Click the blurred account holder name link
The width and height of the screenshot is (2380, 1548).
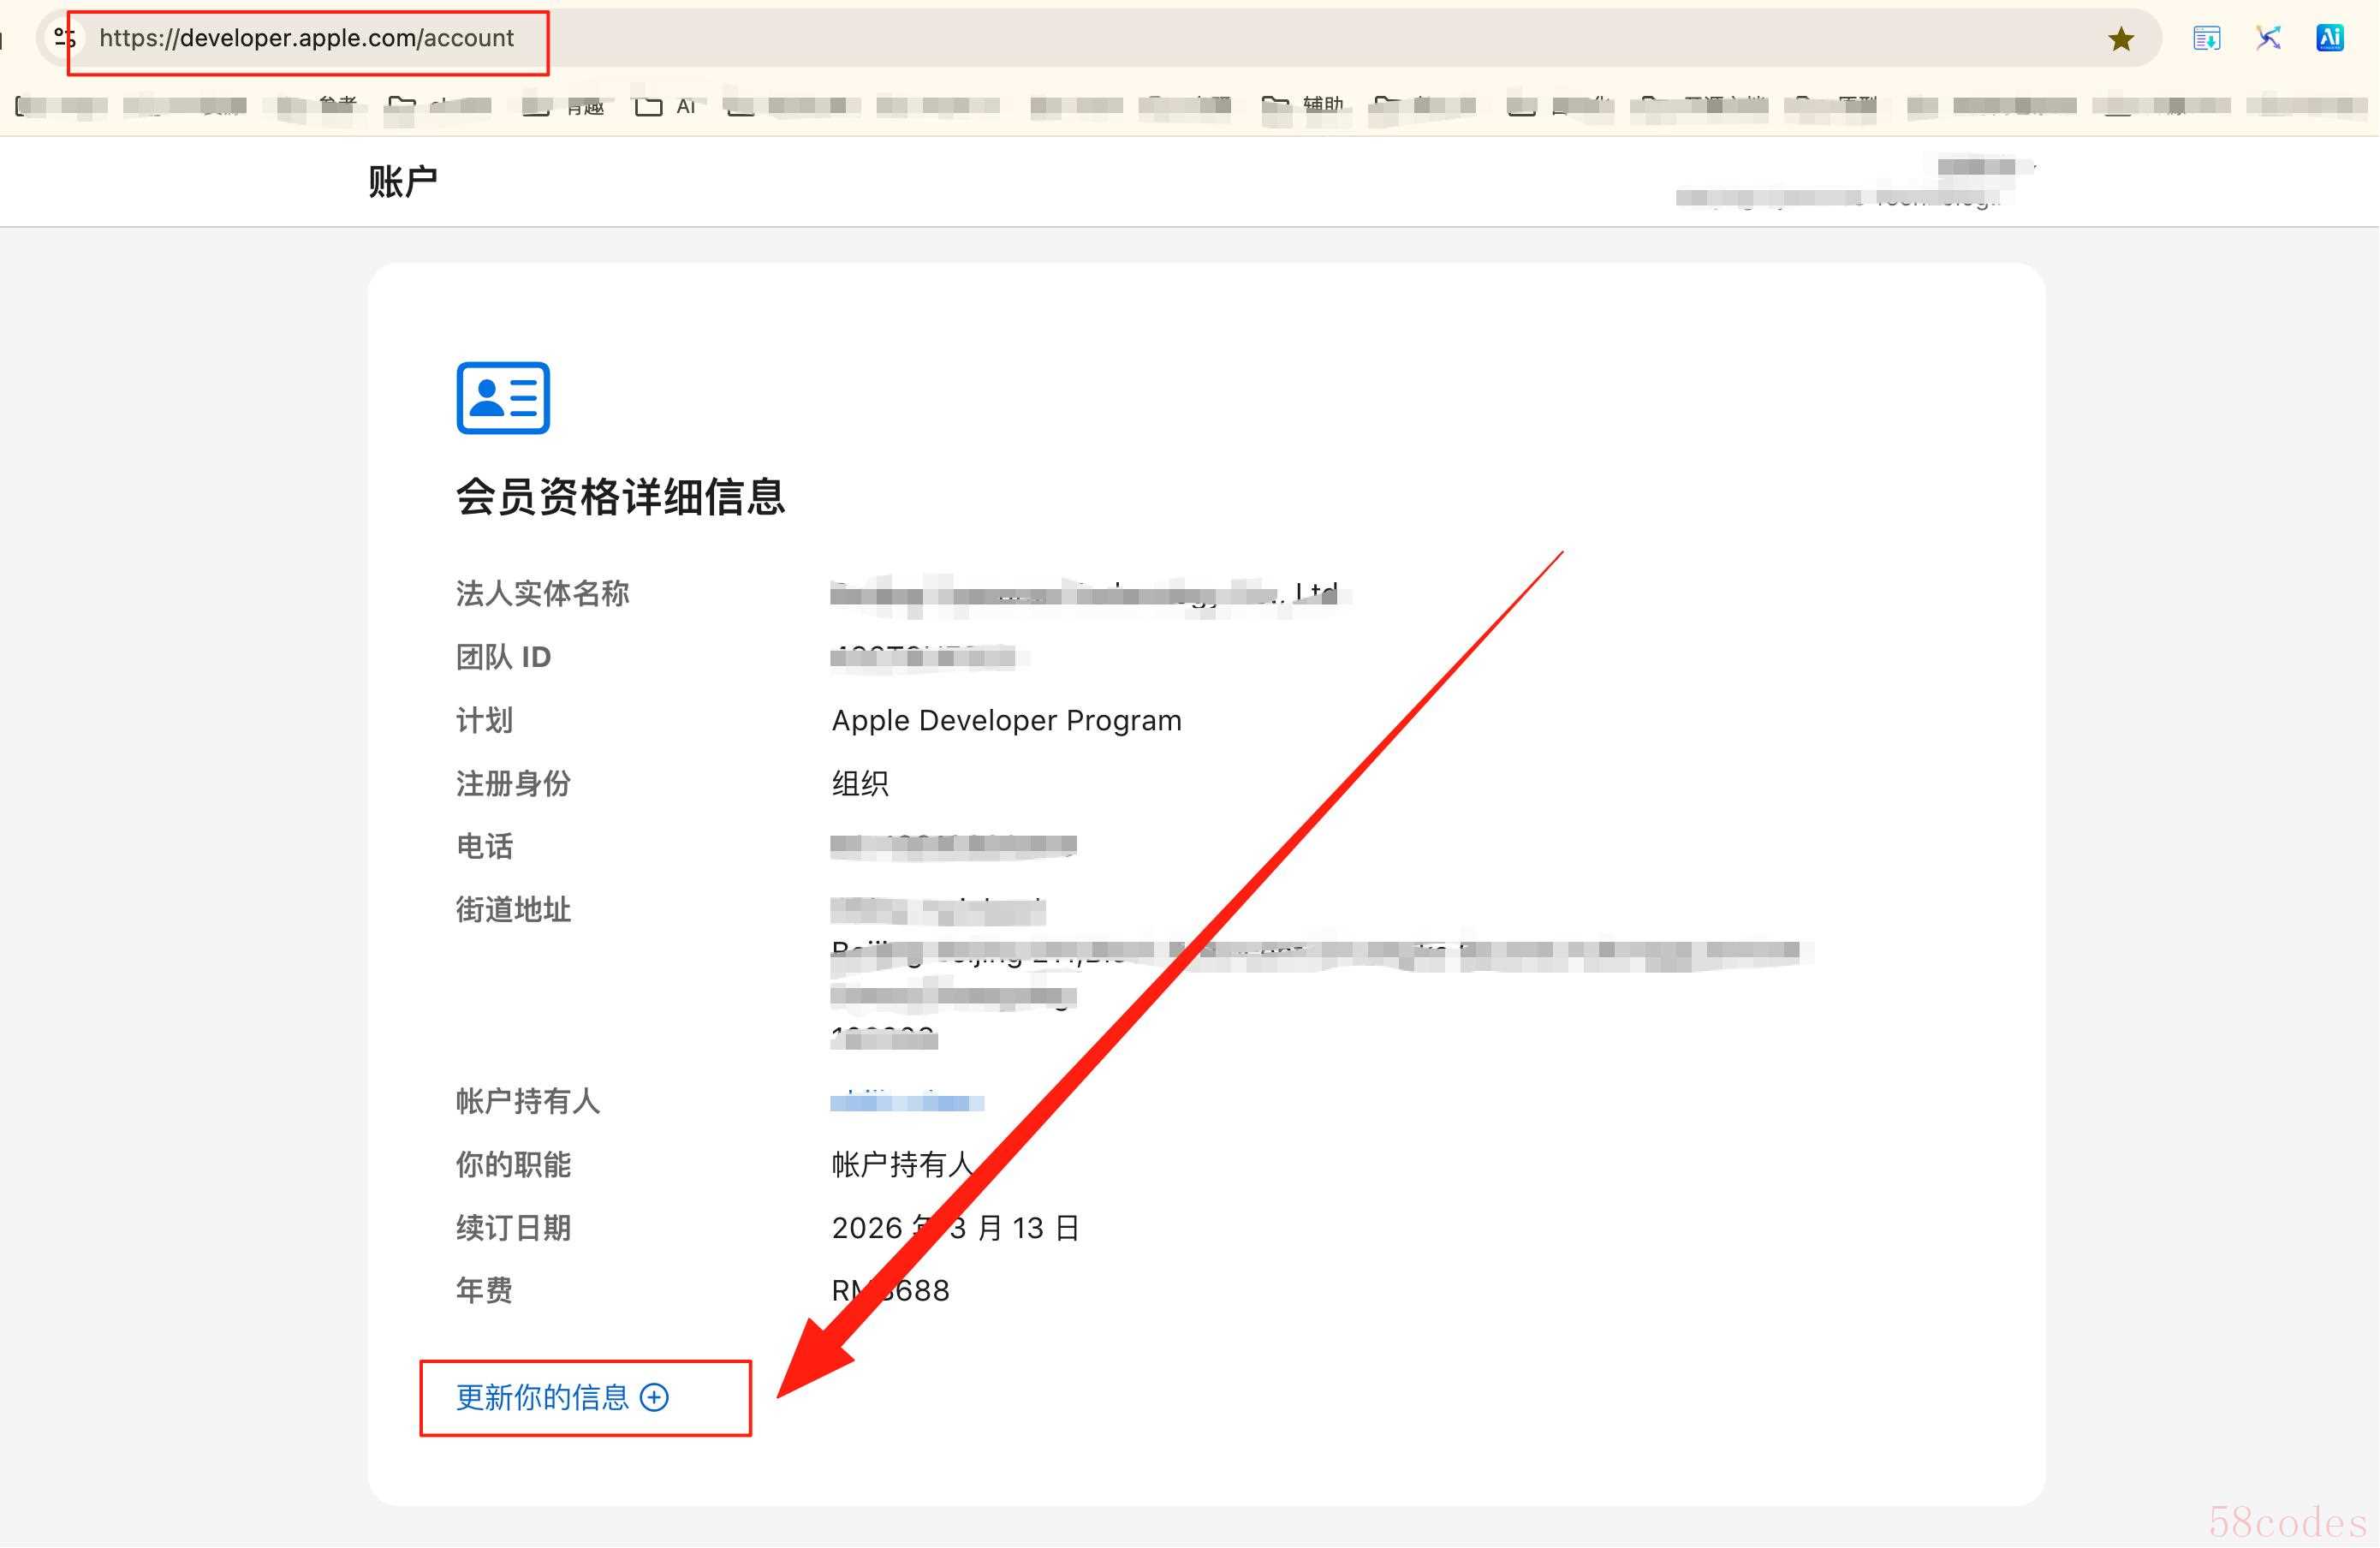907,1101
